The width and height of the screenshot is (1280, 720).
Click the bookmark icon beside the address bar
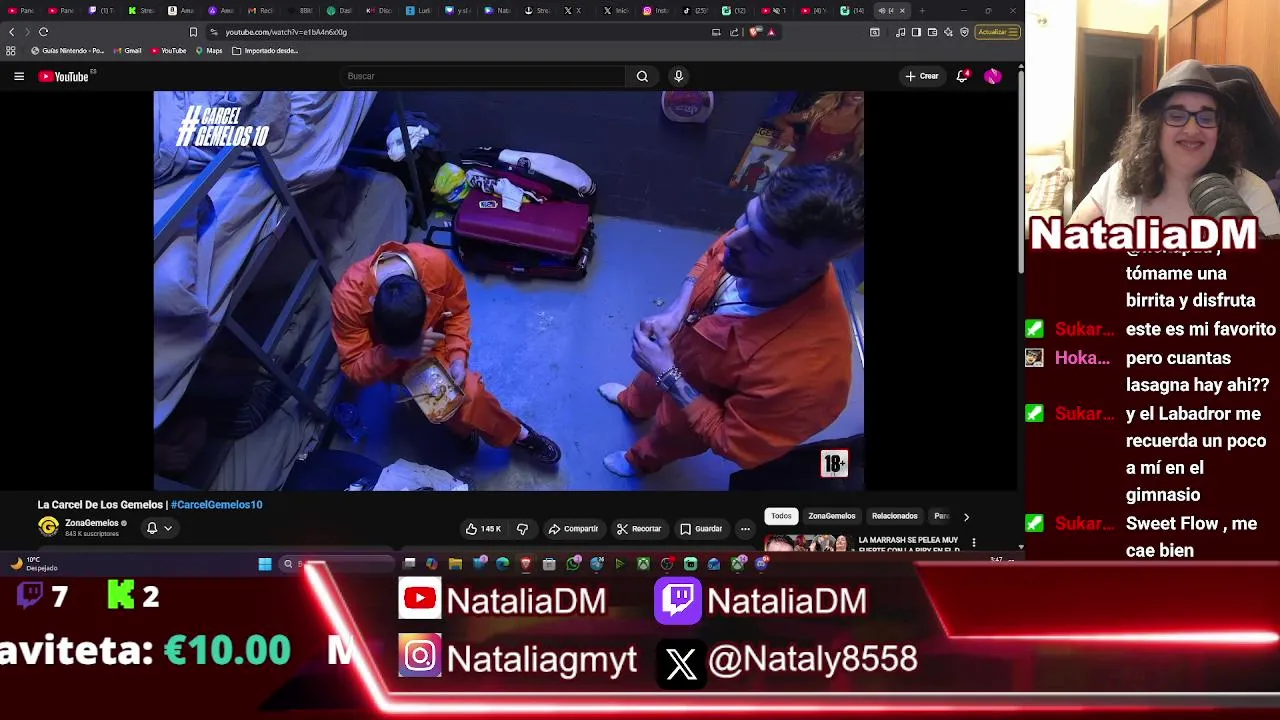[x=193, y=32]
